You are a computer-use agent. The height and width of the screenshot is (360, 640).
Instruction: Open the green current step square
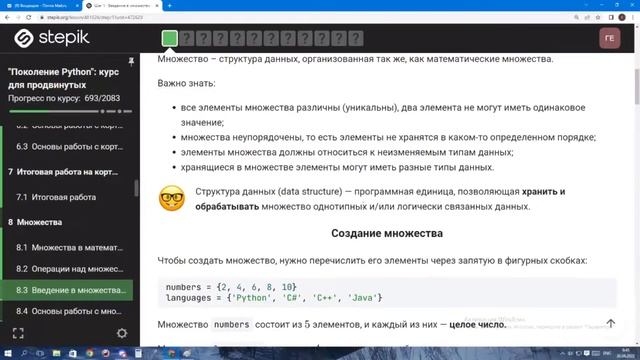(169, 38)
